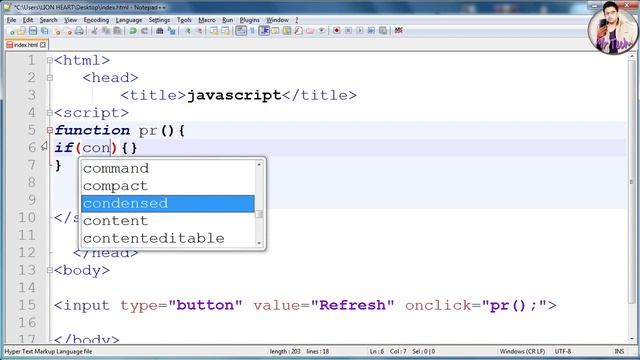Open the File menu
Image resolution: width=640 pixels, height=360 pixels.
(x=11, y=20)
